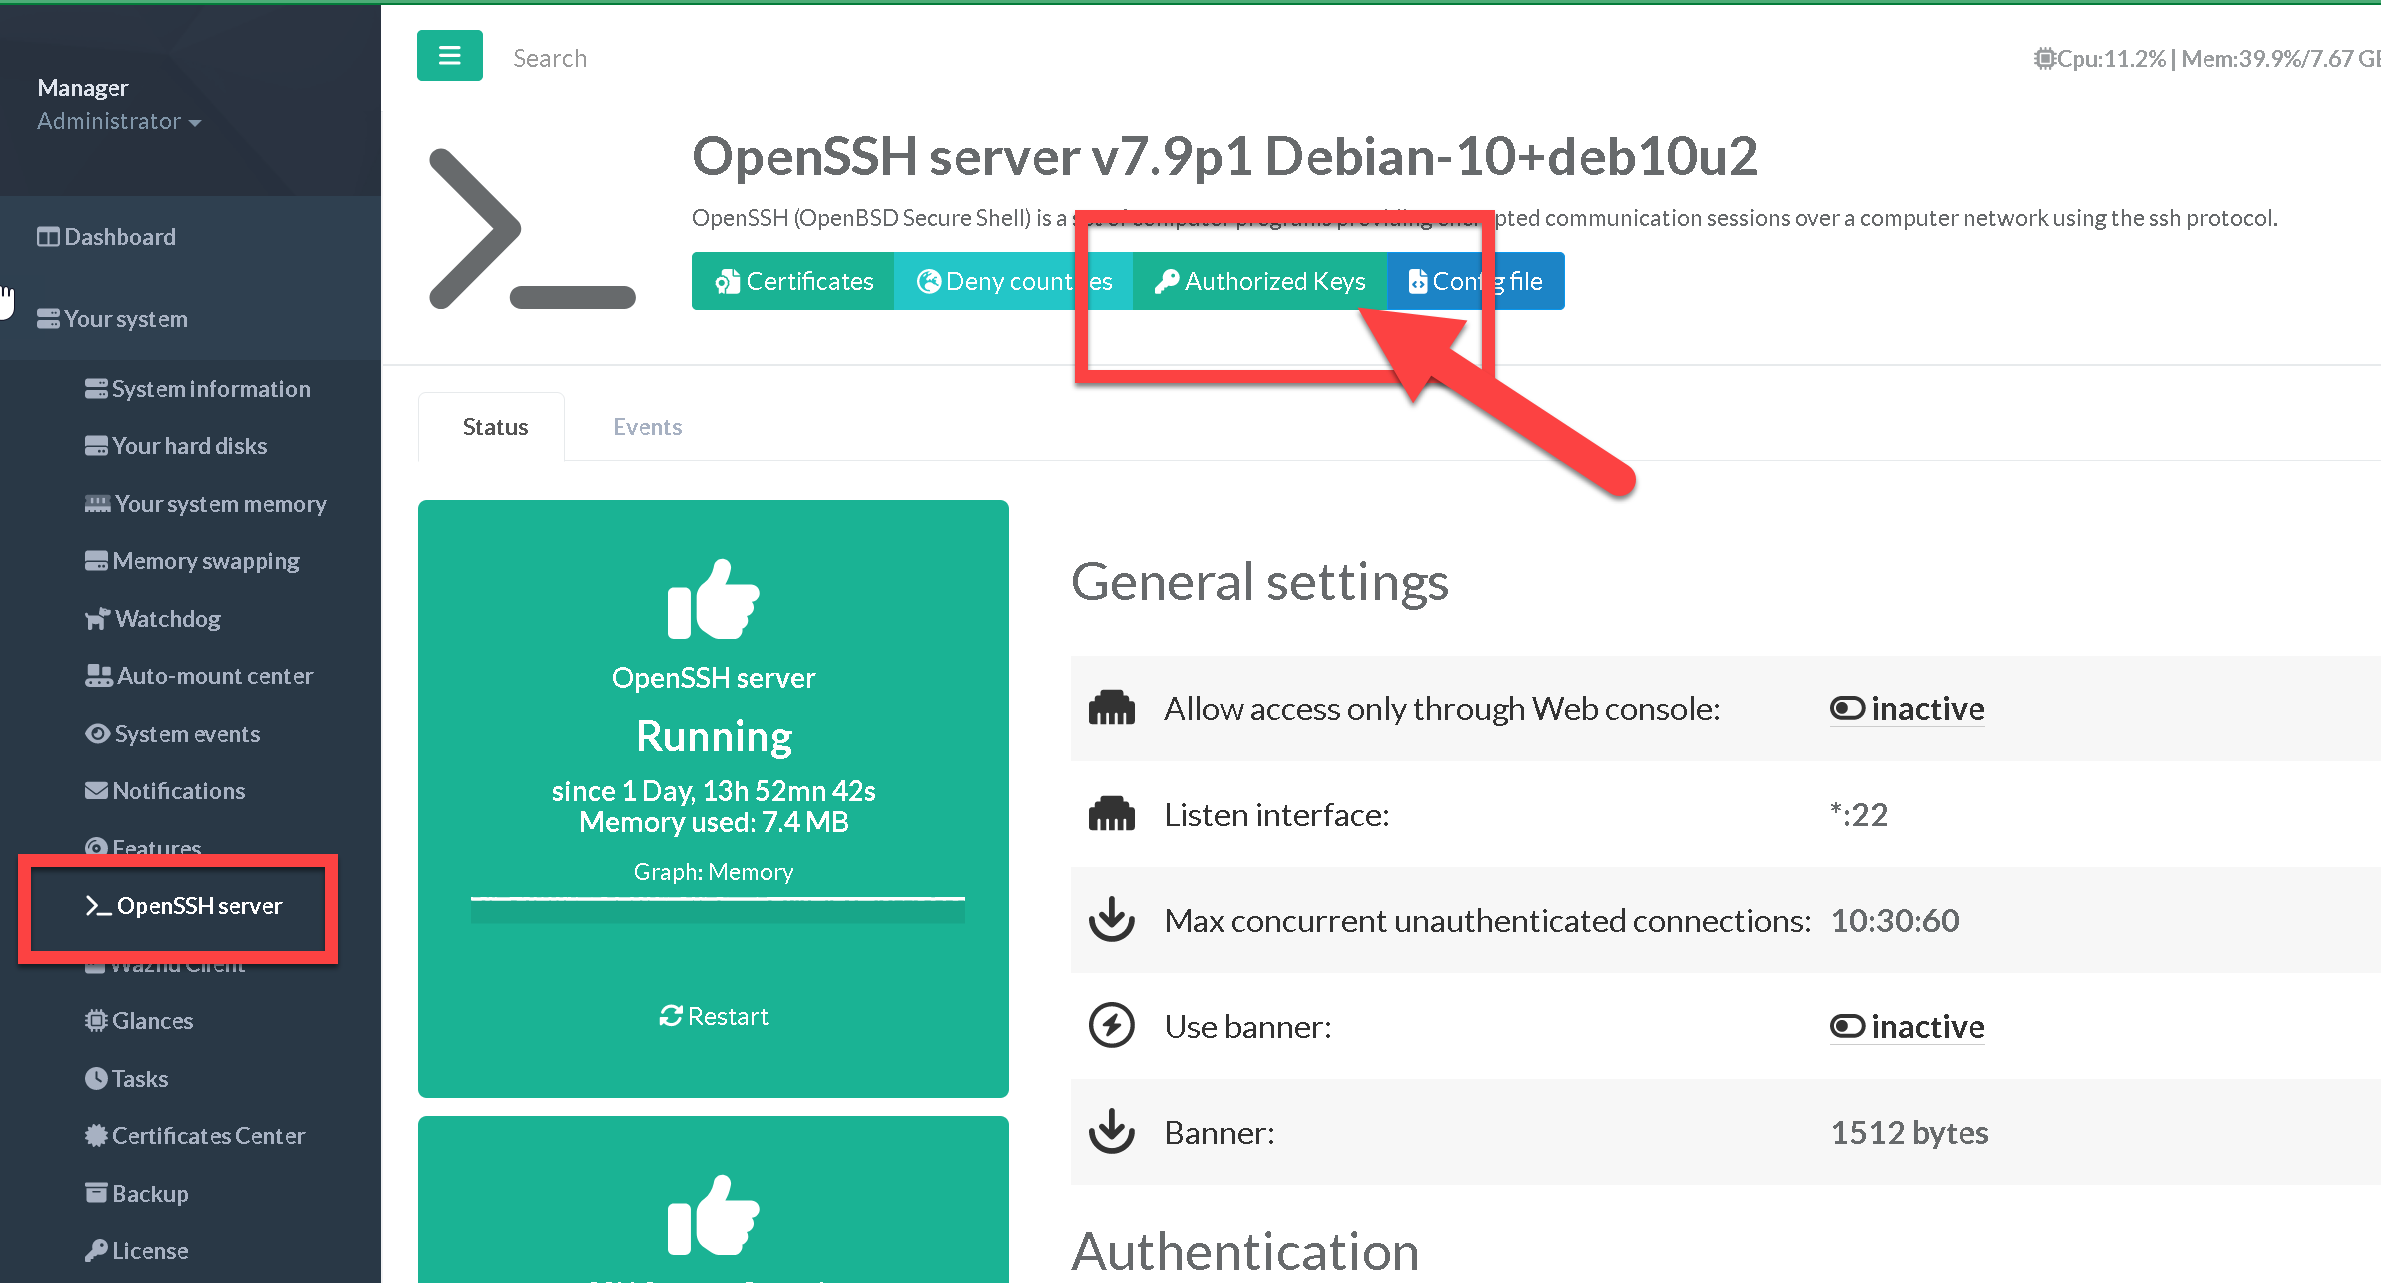Open the Authorized Keys button

click(1259, 281)
